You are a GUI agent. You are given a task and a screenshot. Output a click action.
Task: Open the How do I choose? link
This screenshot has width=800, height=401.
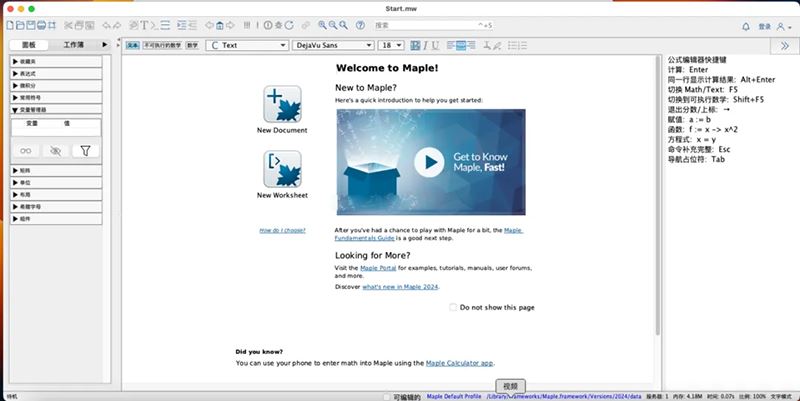(282, 231)
